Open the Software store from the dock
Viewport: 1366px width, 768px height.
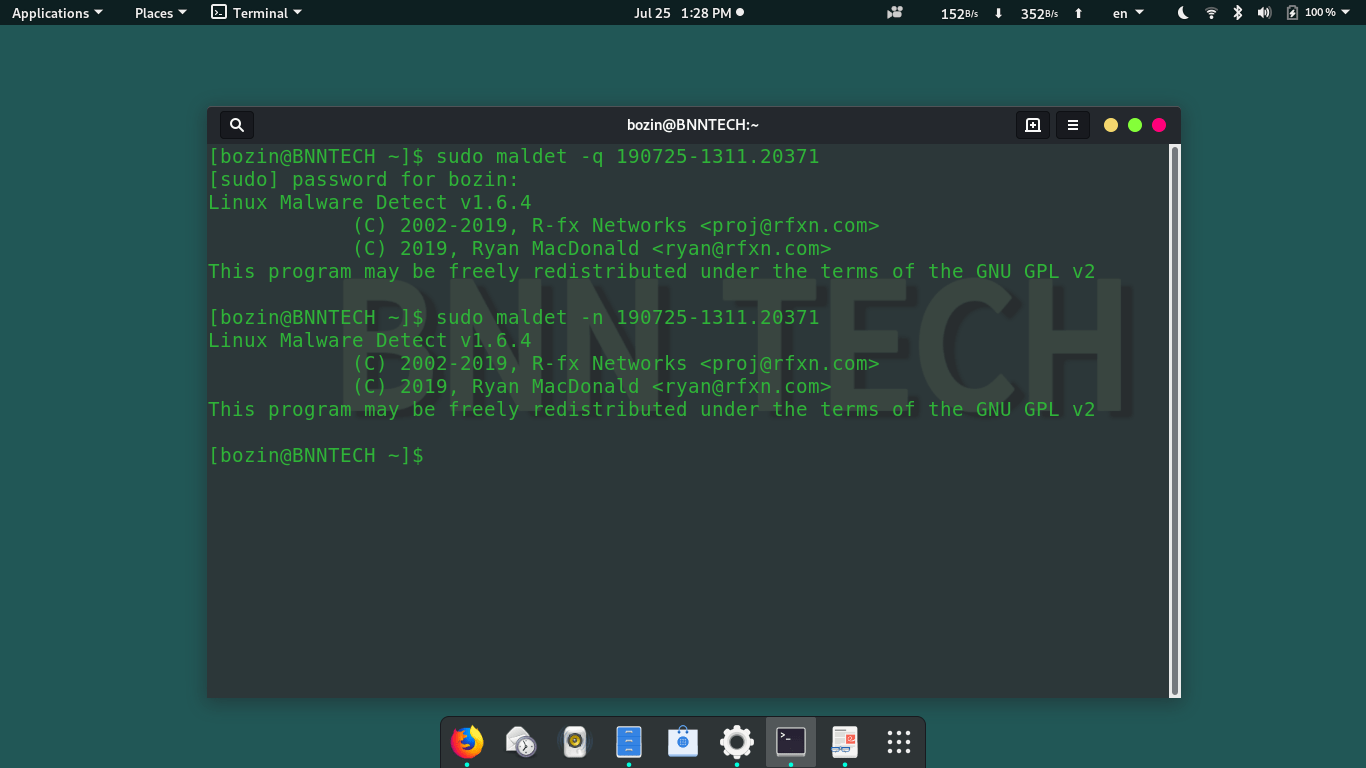682,741
